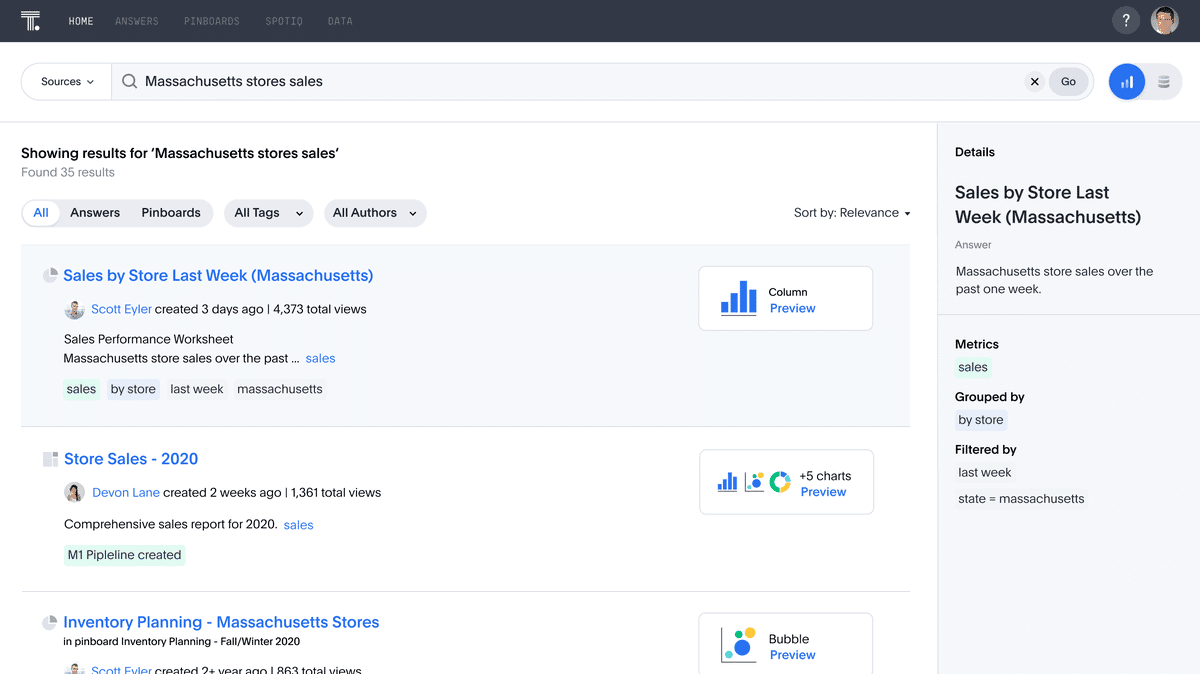Click Details panel title Sales by Store Last Week

click(1048, 205)
